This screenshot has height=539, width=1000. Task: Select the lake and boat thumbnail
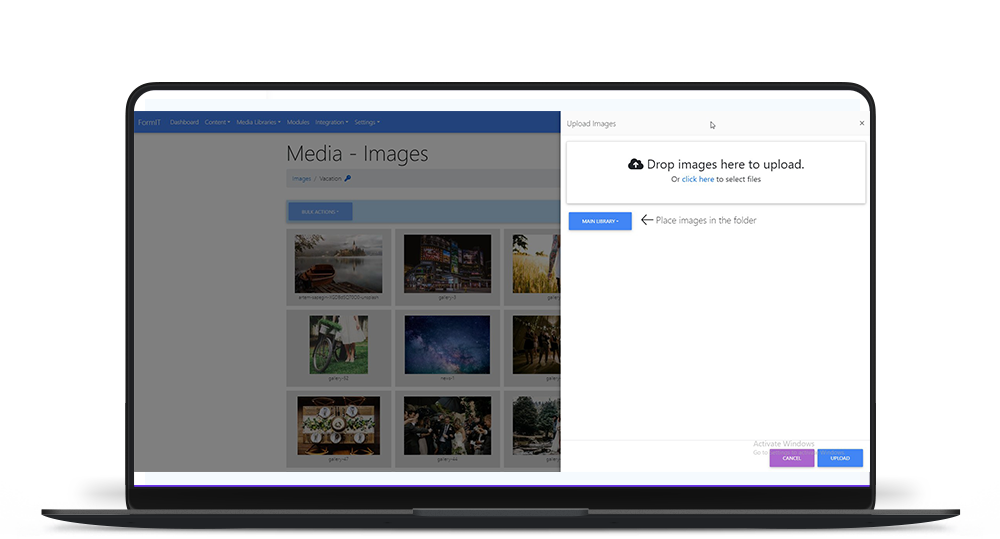[337, 264]
